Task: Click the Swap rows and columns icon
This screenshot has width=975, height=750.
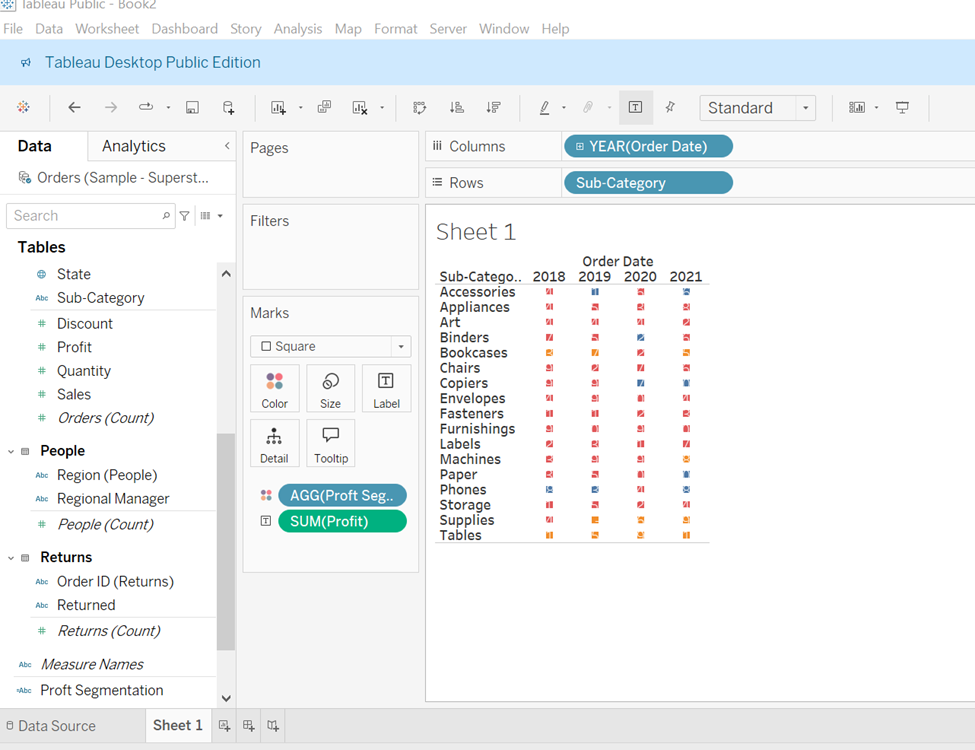Action: [420, 108]
